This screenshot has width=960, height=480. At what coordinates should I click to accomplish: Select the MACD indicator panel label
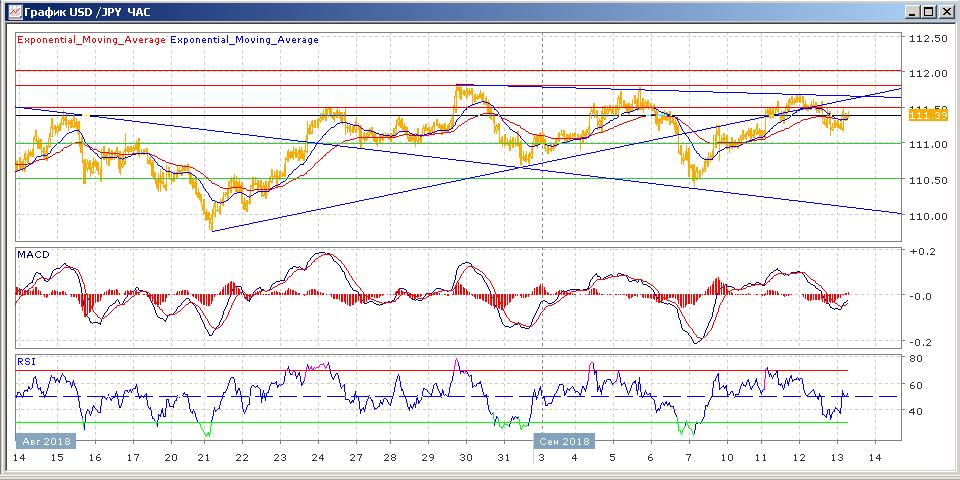coord(32,256)
